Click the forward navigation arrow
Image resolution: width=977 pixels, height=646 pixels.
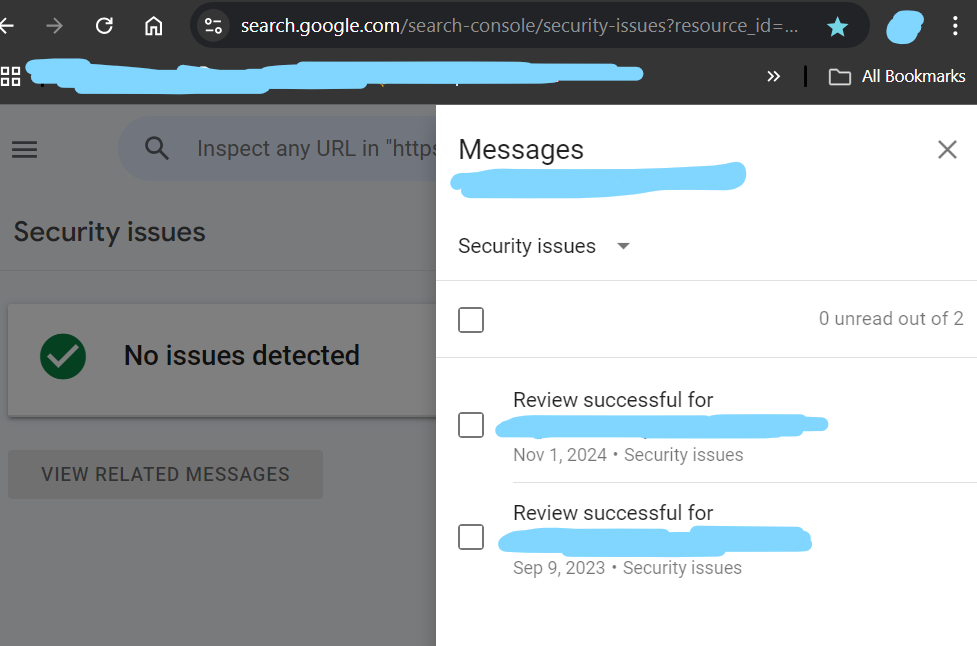pos(55,26)
